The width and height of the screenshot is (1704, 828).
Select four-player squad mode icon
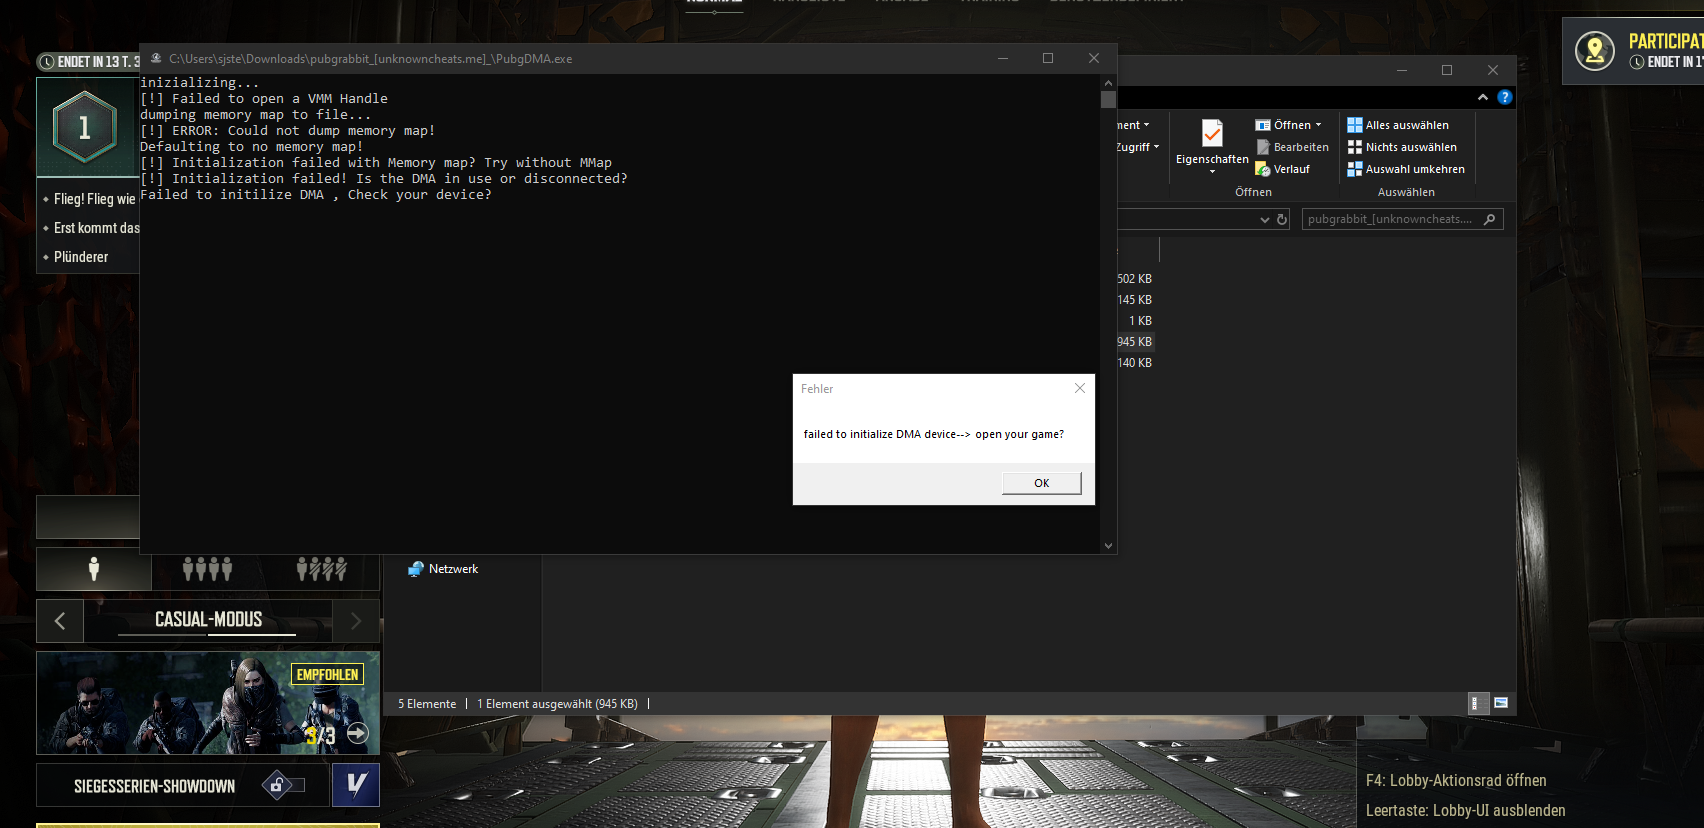pyautogui.click(x=207, y=569)
